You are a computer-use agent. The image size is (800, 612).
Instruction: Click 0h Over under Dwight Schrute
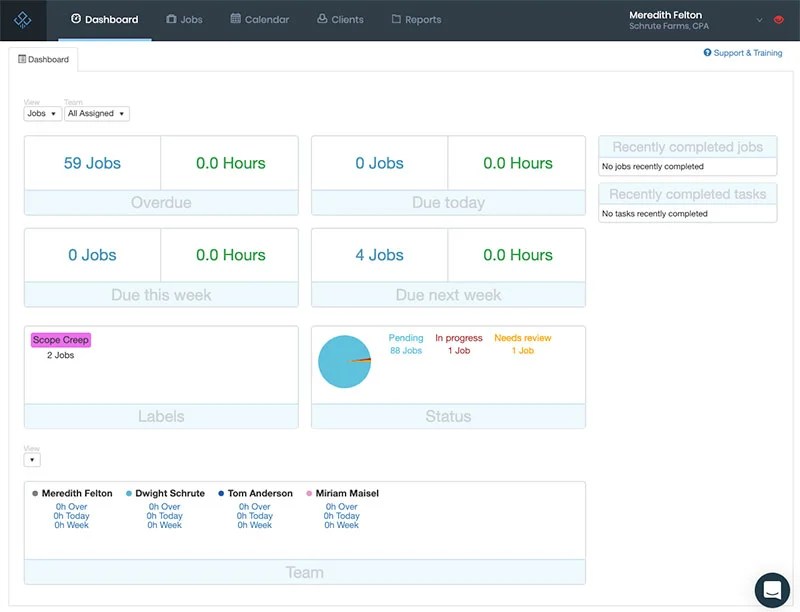164,506
